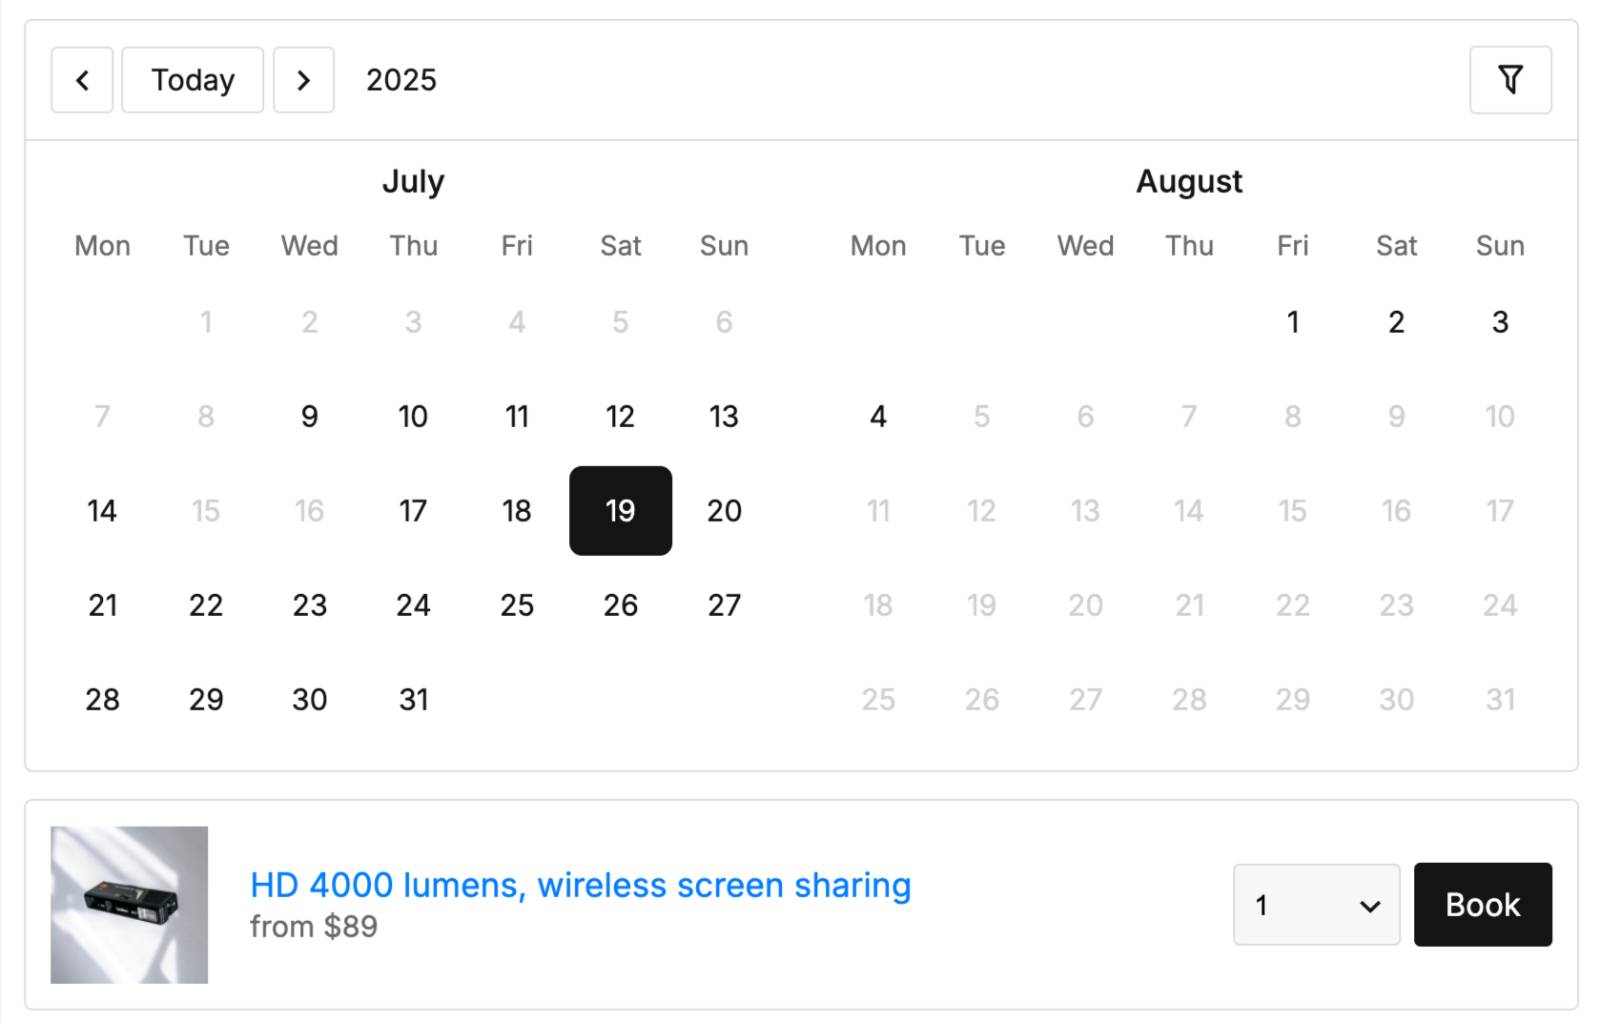Viewport: 1600px width, 1023px height.
Task: Select July 9 in the calendar
Action: pyautogui.click(x=310, y=416)
